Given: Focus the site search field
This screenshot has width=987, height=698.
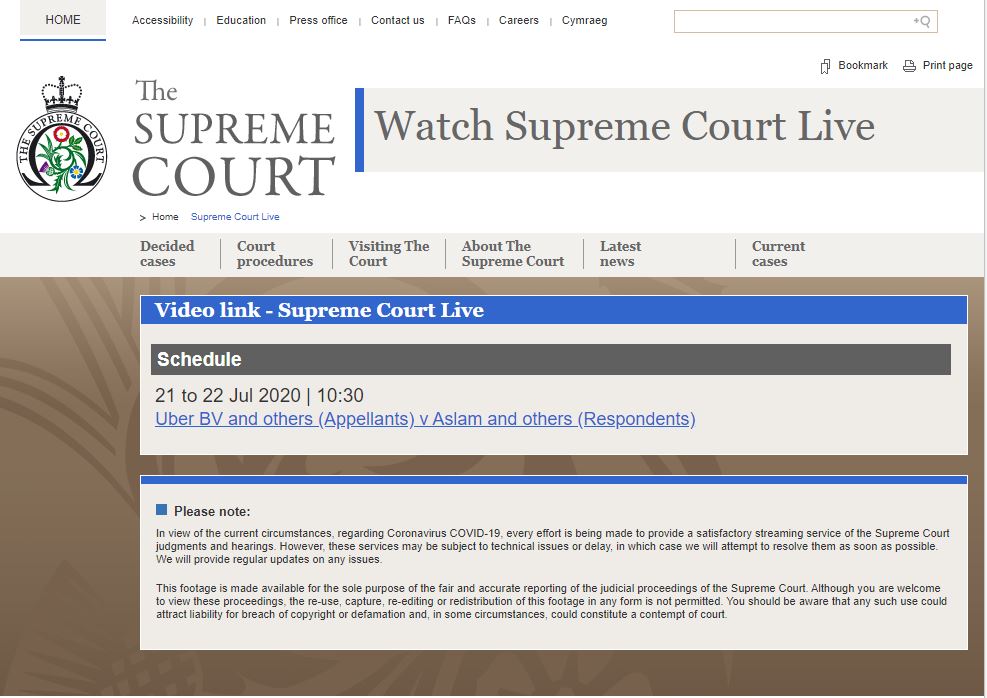Looking at the screenshot, I should tap(806, 21).
